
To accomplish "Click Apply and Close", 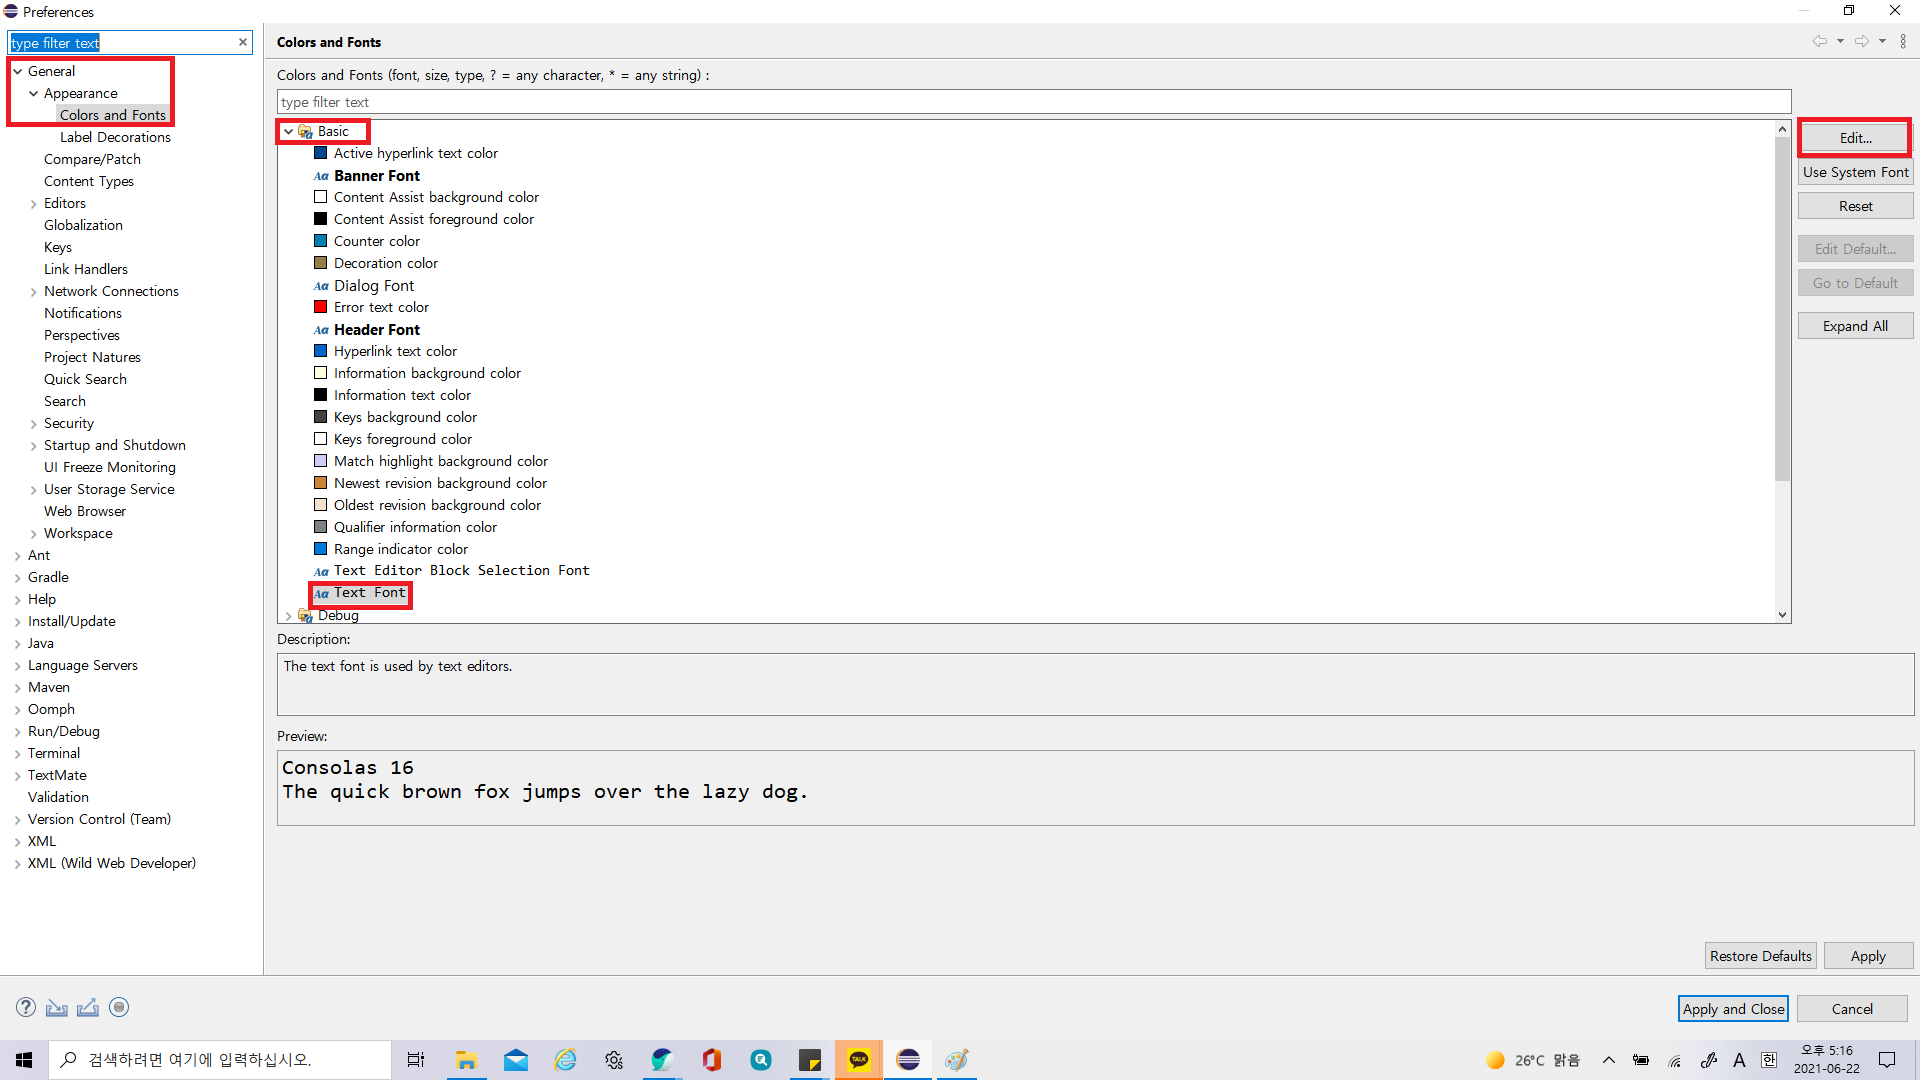I will point(1732,1009).
